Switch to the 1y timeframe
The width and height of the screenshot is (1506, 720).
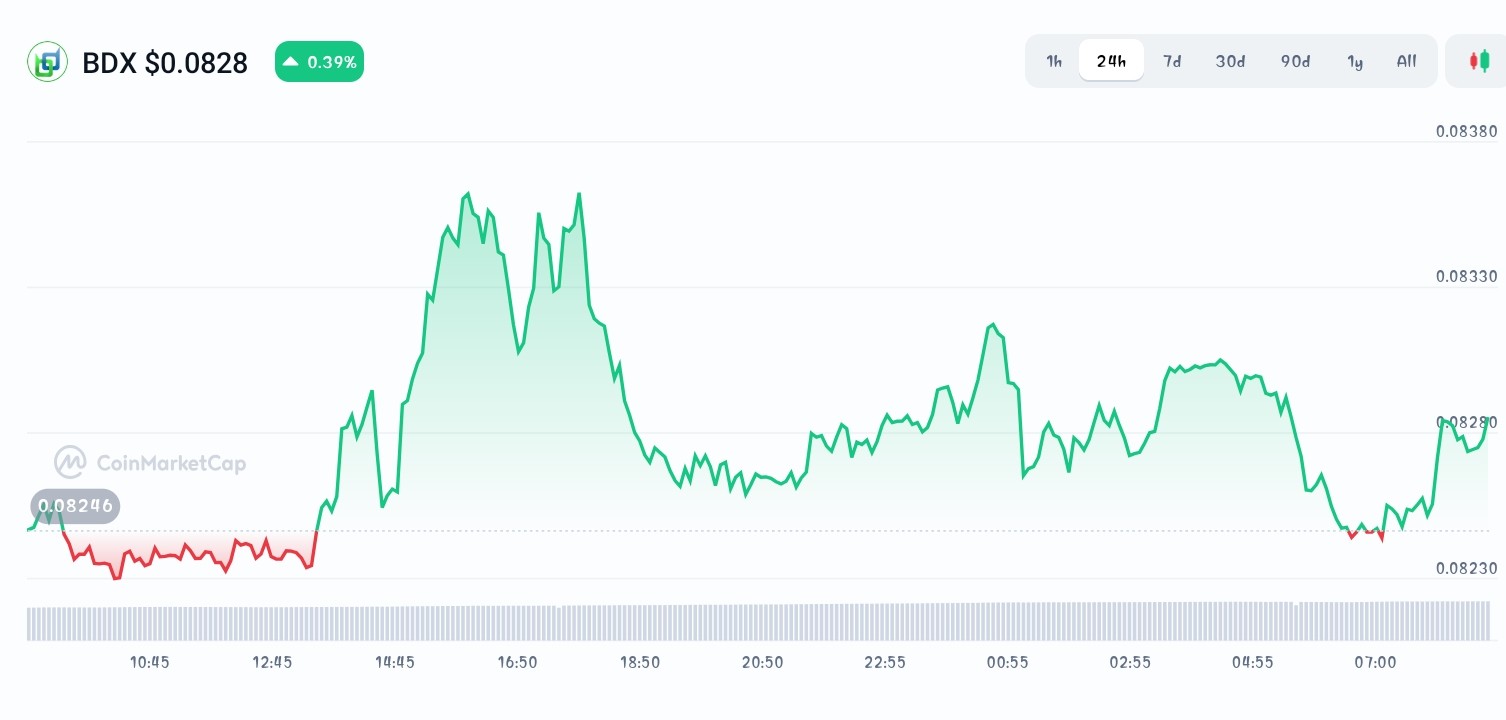1355,61
